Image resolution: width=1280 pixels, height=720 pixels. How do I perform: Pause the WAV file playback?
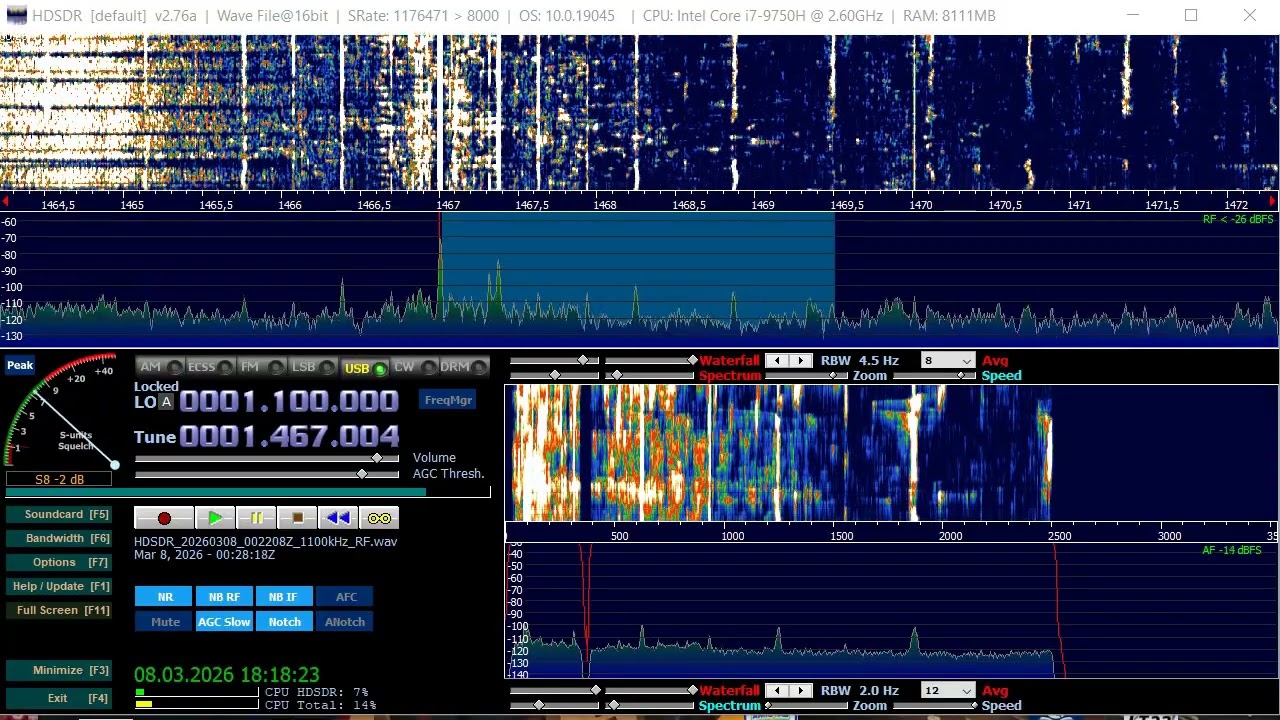[x=256, y=518]
